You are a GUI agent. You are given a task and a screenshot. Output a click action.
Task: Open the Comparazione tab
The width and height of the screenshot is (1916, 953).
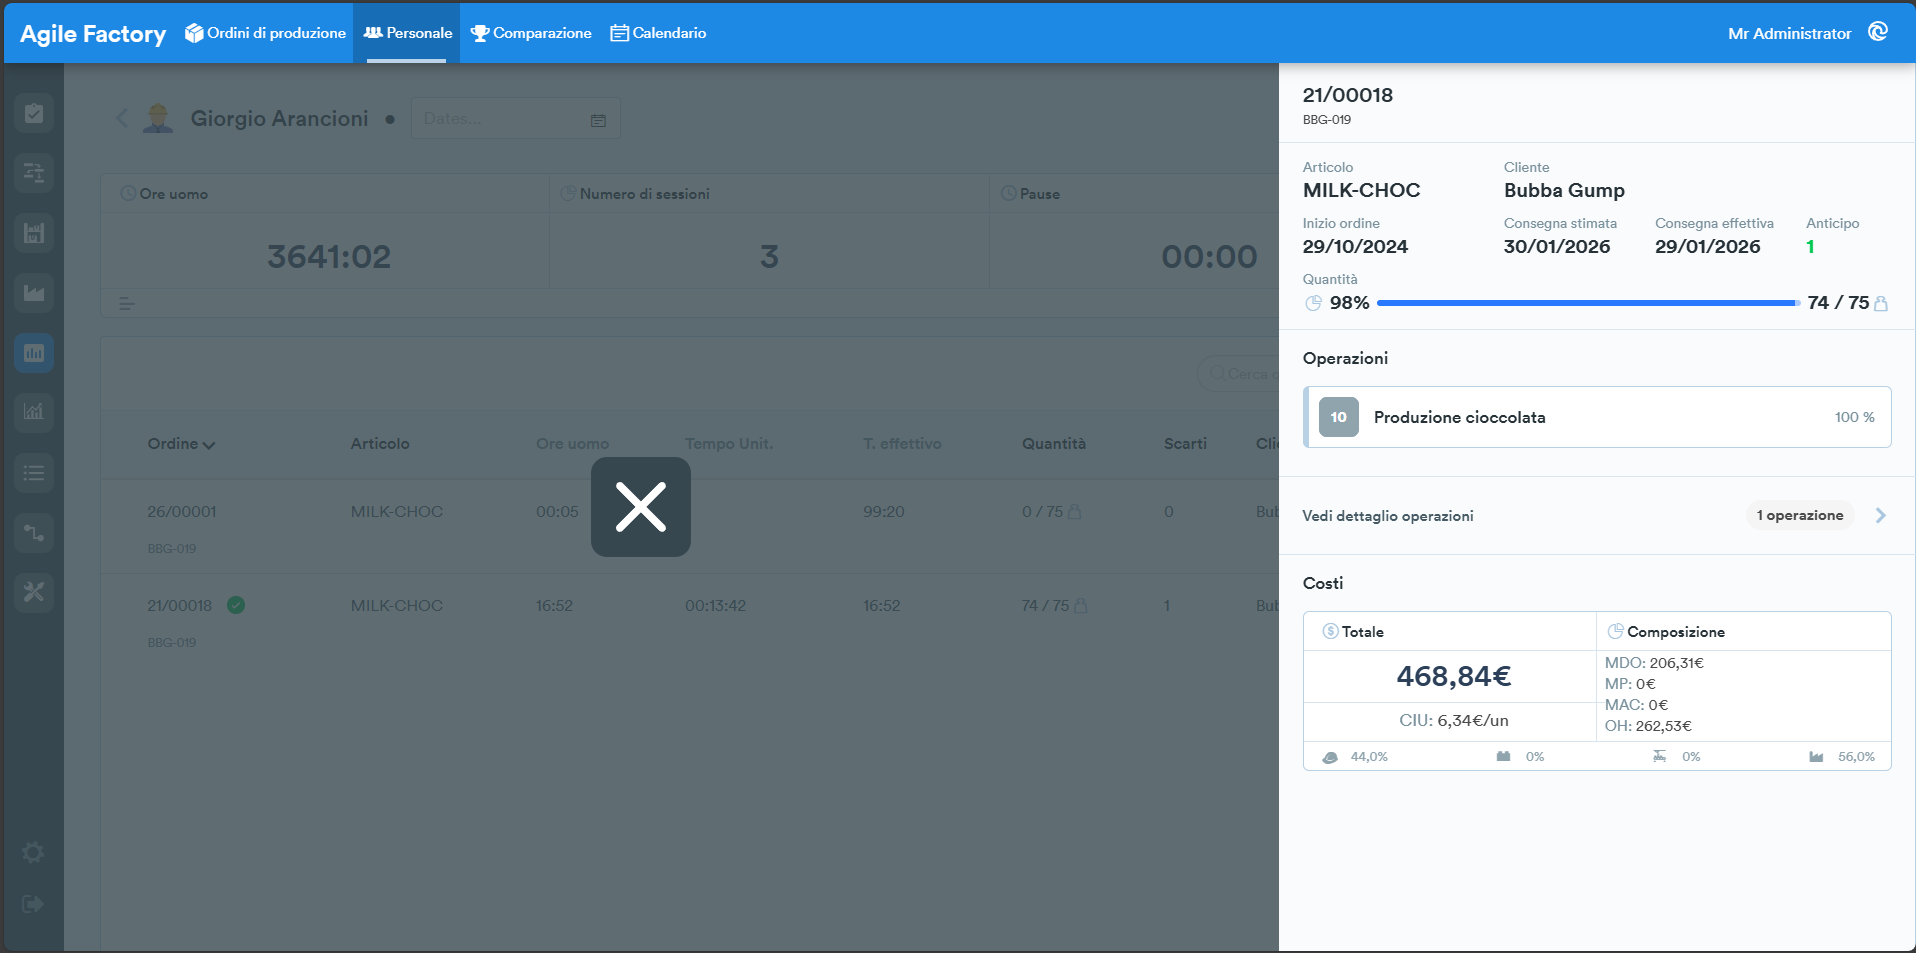tap(531, 33)
